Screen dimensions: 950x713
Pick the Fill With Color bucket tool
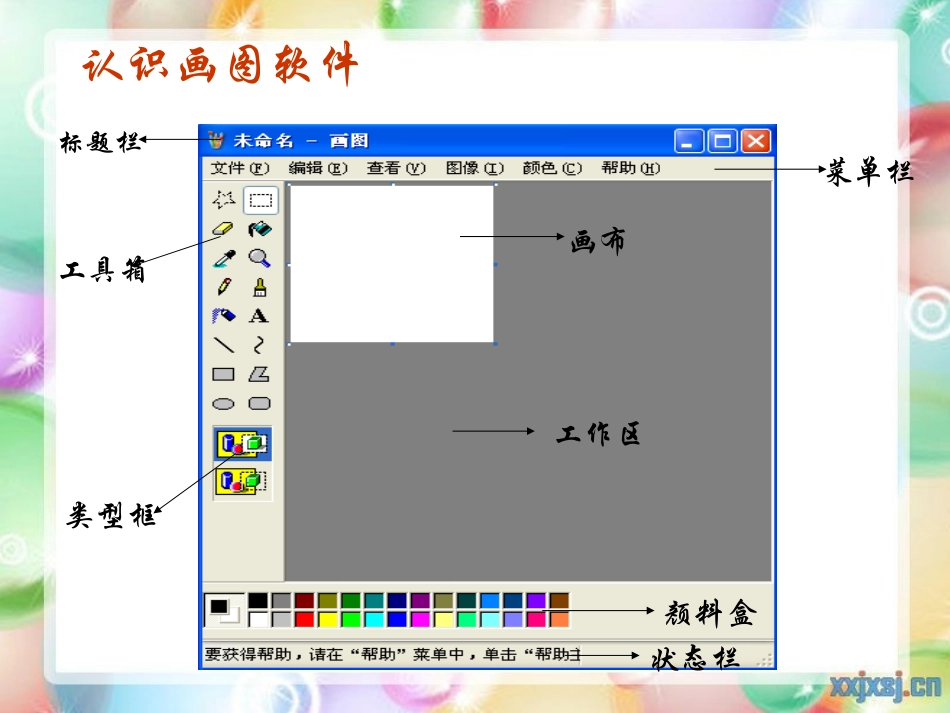[x=260, y=229]
